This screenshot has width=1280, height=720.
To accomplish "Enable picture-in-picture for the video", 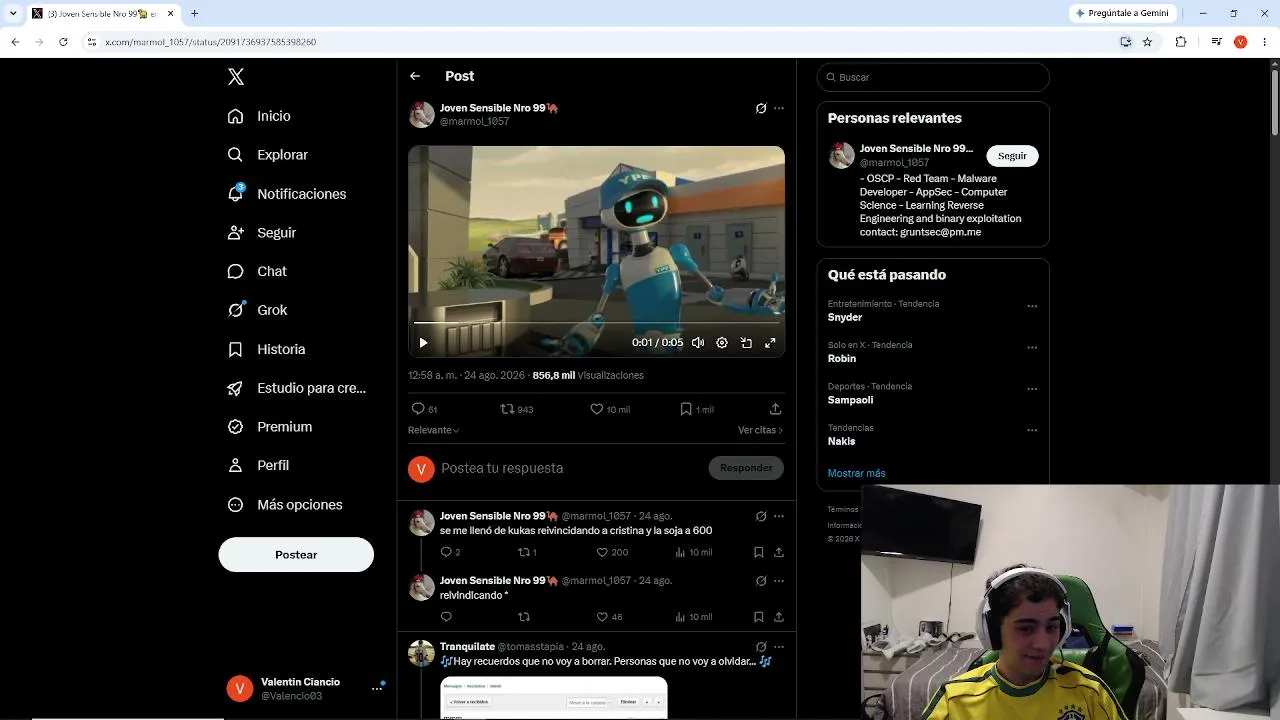I will 746,343.
